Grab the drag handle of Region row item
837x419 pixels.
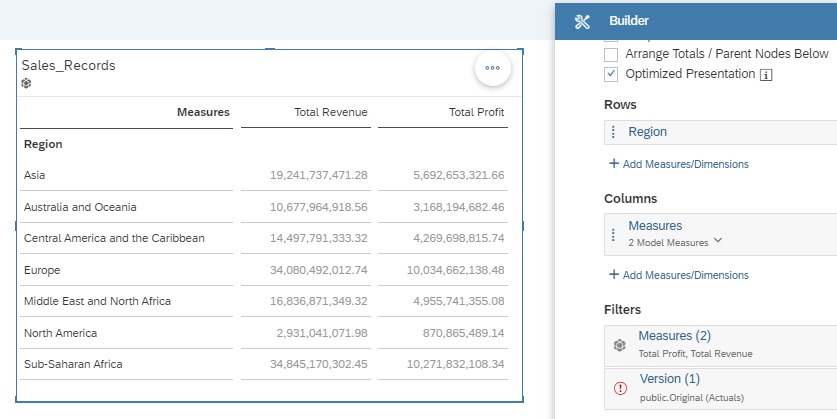pos(613,132)
